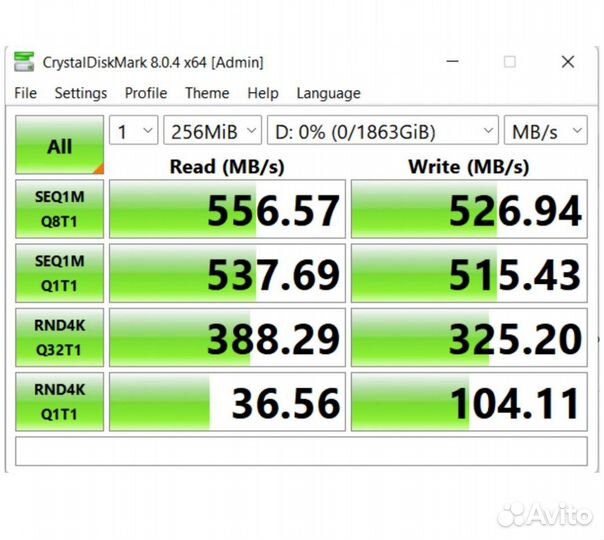Click the Read (MB/s) column header

pyautogui.click(x=227, y=167)
